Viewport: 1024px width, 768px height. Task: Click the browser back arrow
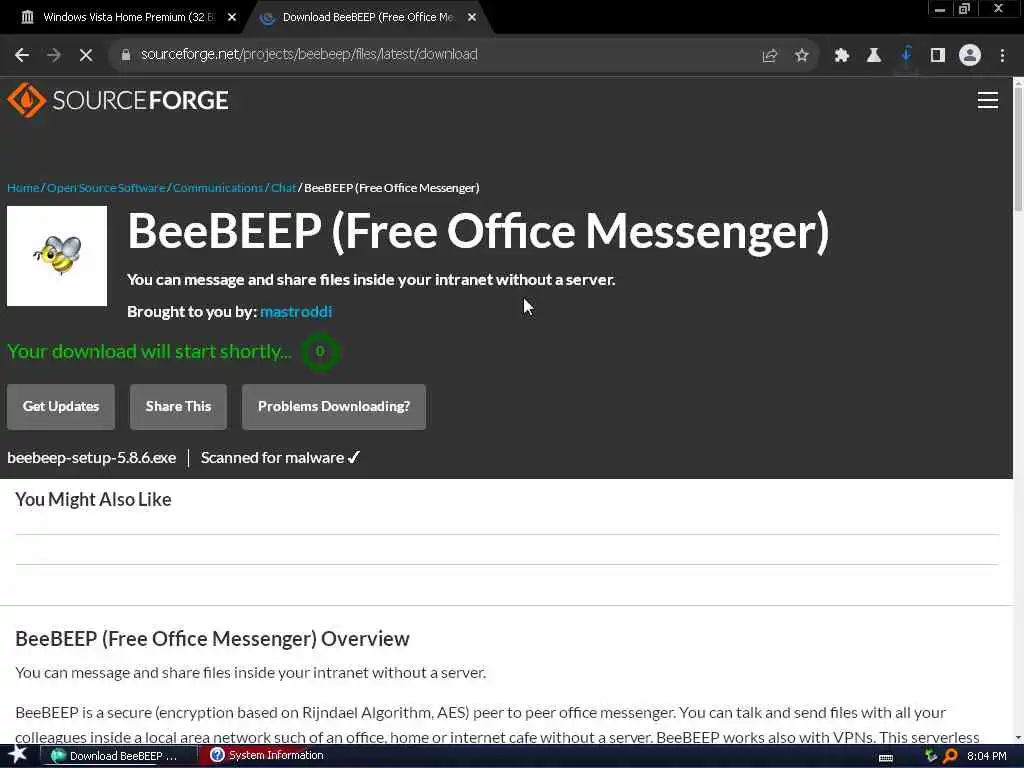(x=22, y=55)
